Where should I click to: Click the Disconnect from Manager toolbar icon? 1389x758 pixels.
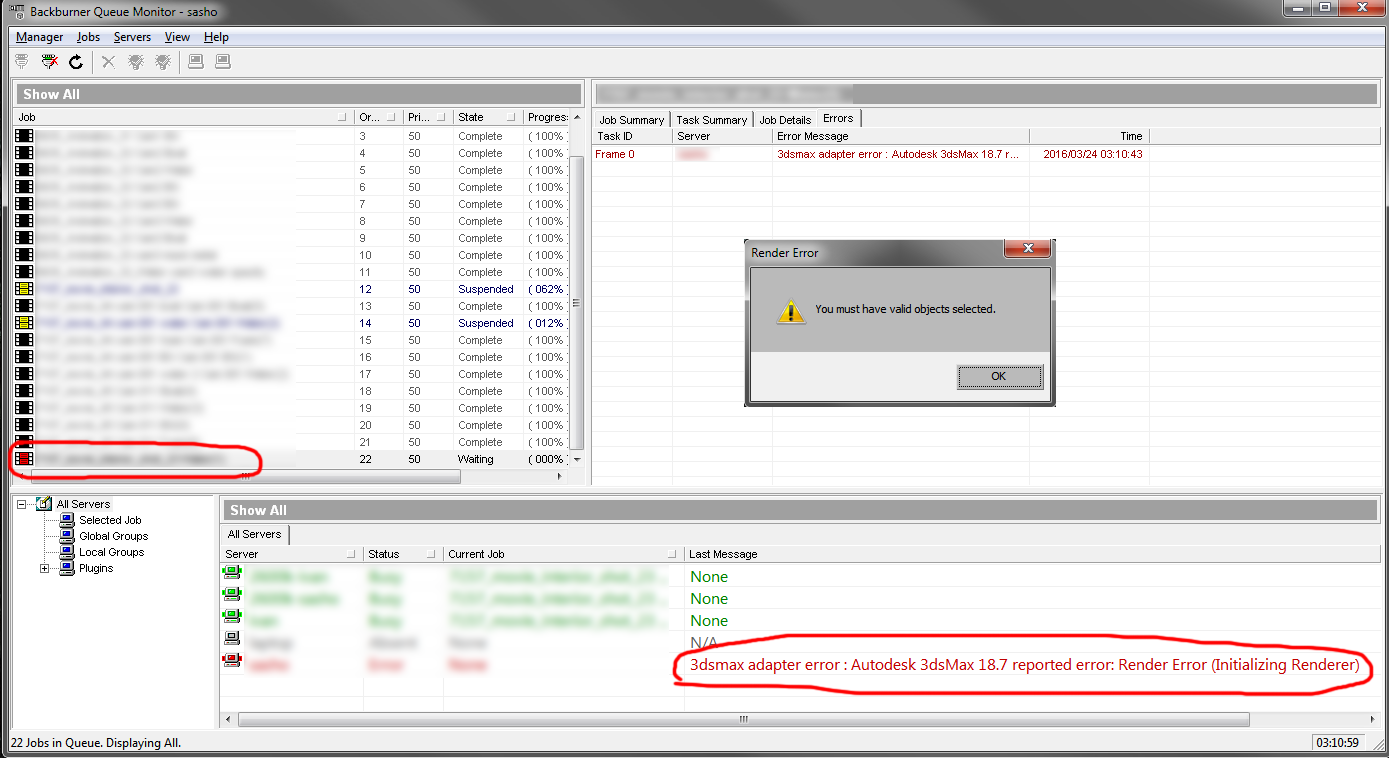click(49, 62)
